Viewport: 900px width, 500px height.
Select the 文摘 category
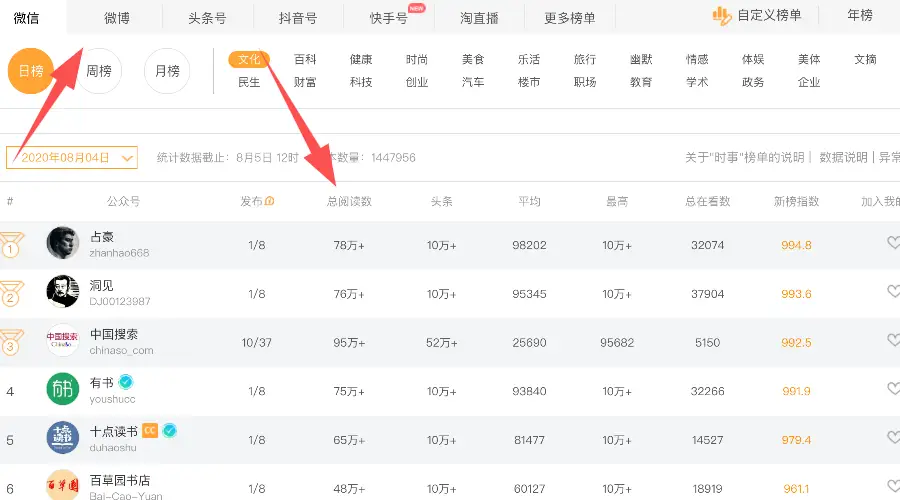point(865,59)
